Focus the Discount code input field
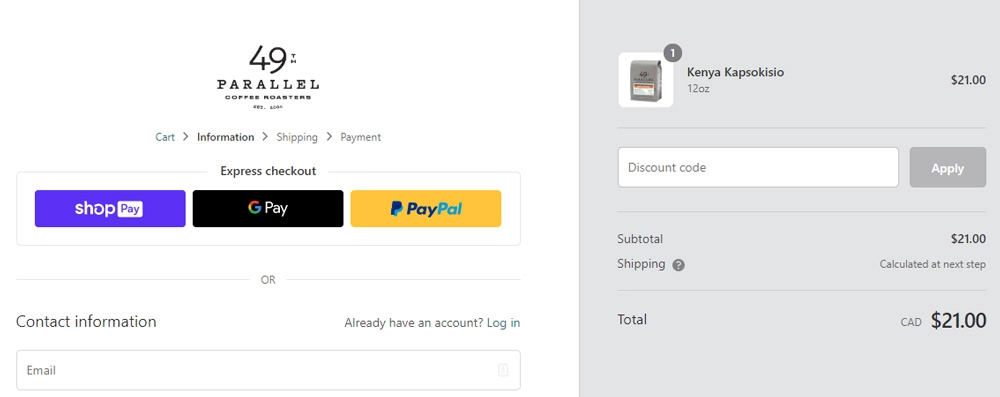Screen dimensions: 1000x397 click(x=758, y=167)
